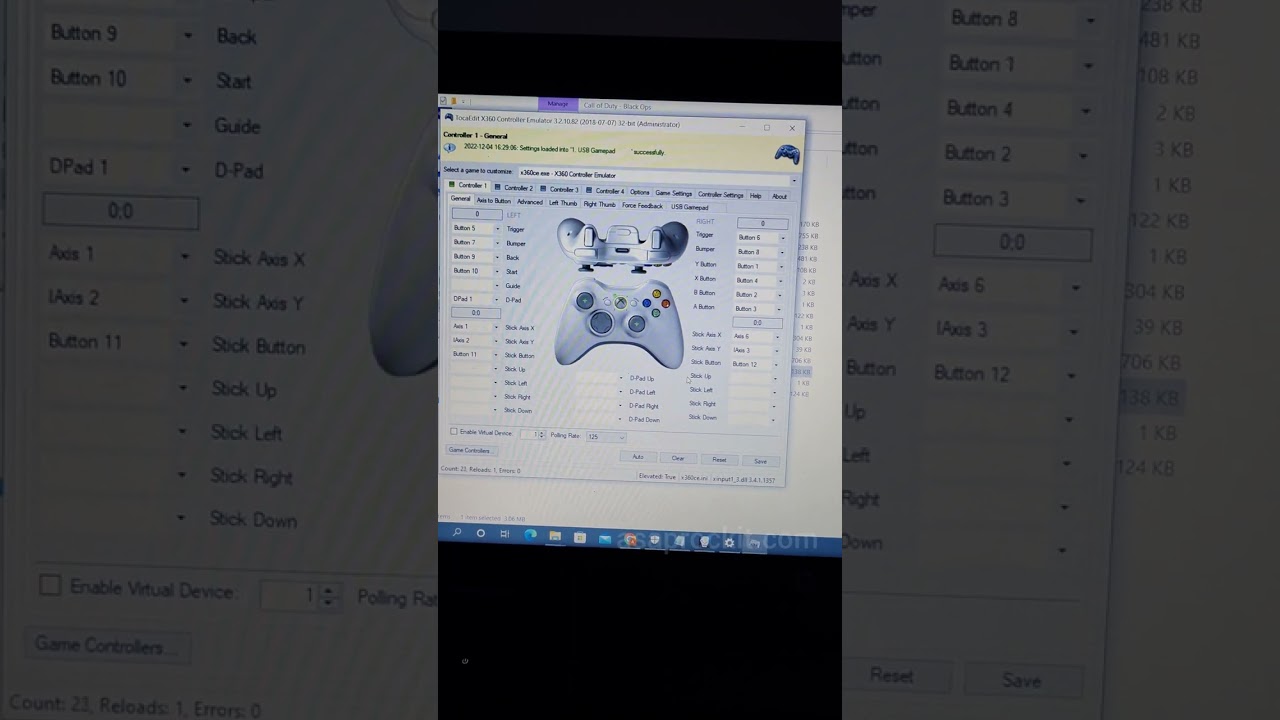Viewport: 1280px width, 720px height.
Task: Open the right Bumper dropdown showing Button 8
Action: tap(762, 252)
